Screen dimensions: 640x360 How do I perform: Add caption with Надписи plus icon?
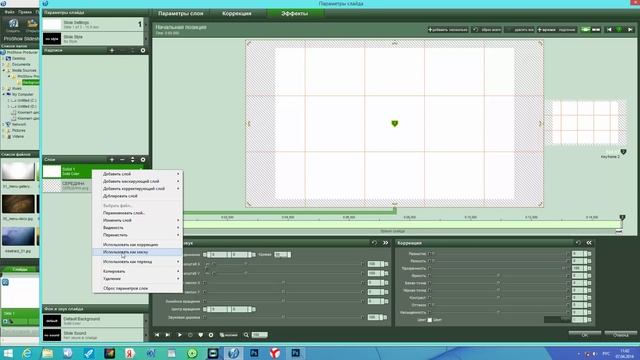pyautogui.click(x=112, y=50)
